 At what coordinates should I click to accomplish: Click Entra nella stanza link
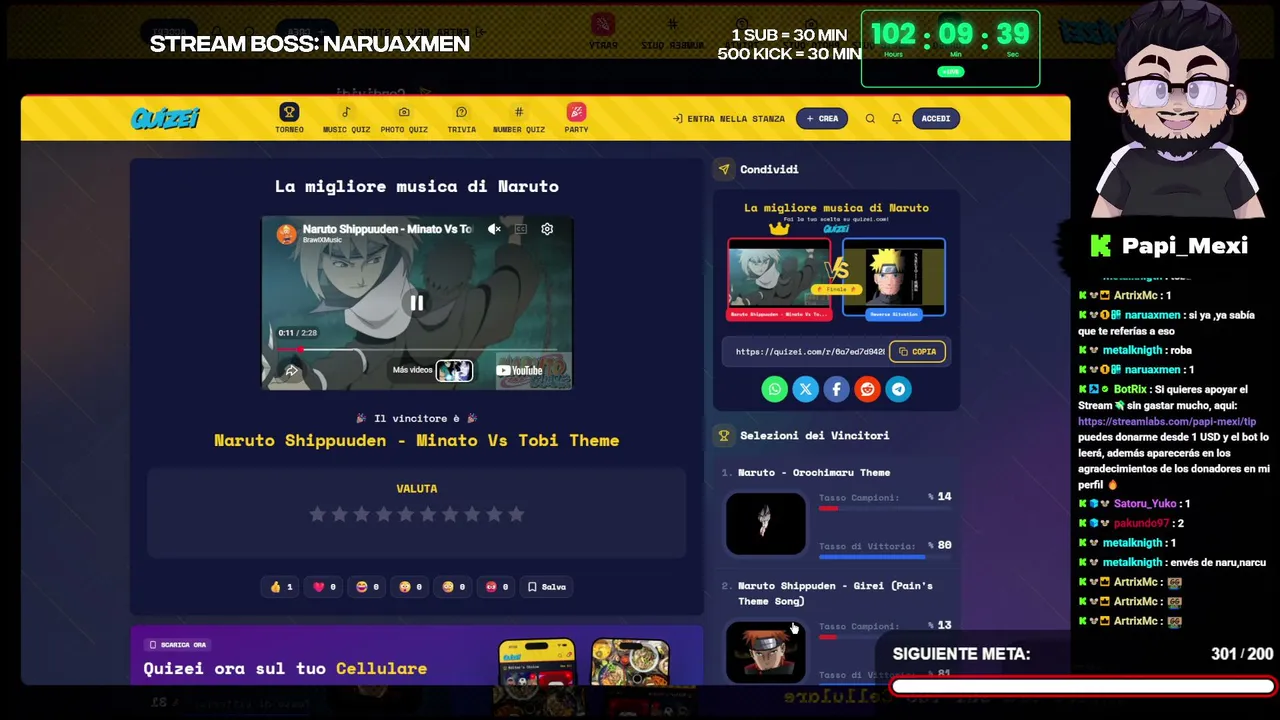click(x=729, y=119)
